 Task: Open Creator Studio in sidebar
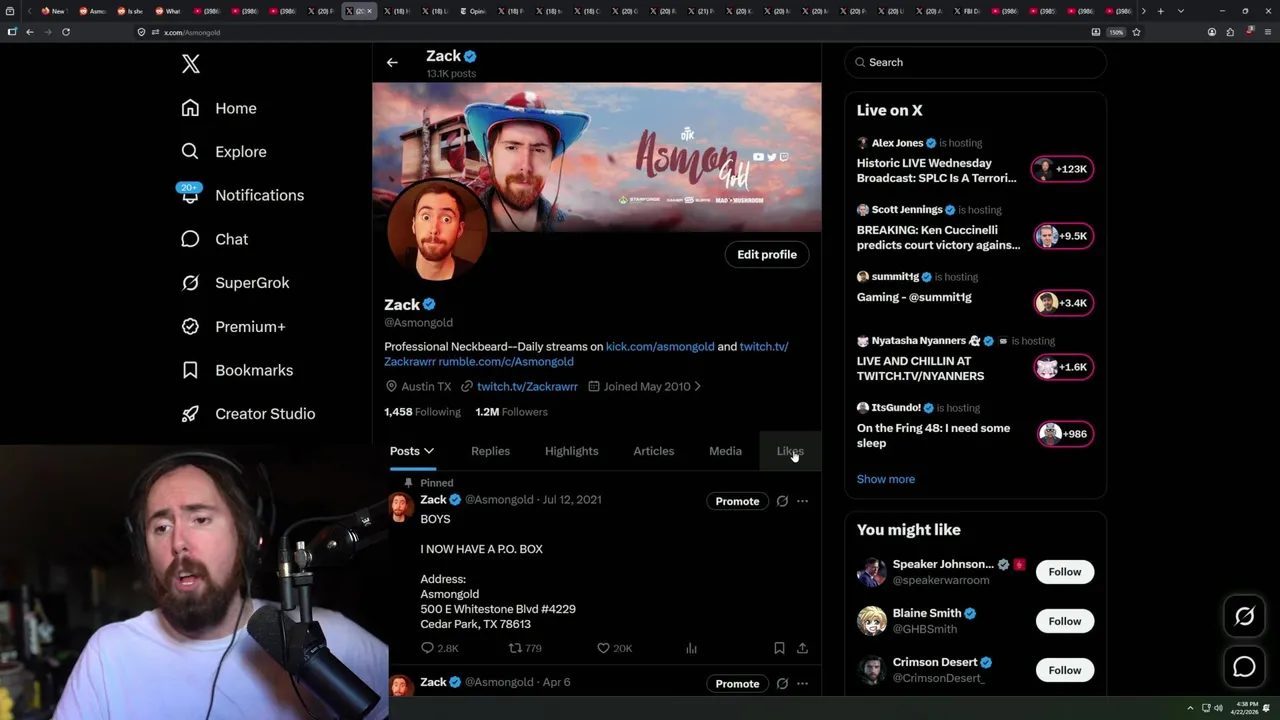[x=248, y=414]
